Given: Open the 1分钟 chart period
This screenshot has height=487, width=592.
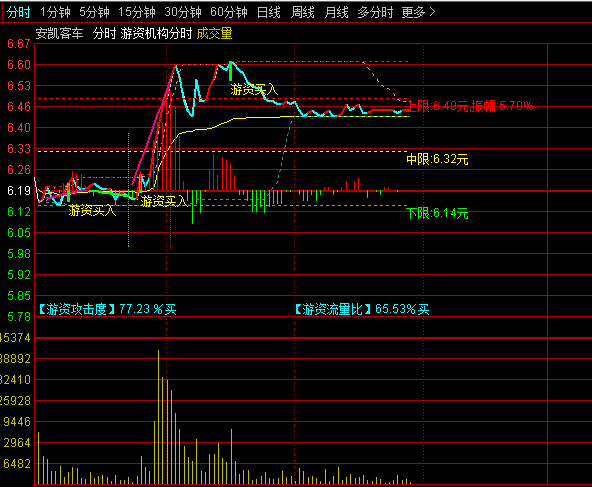Looking at the screenshot, I should coord(55,12).
